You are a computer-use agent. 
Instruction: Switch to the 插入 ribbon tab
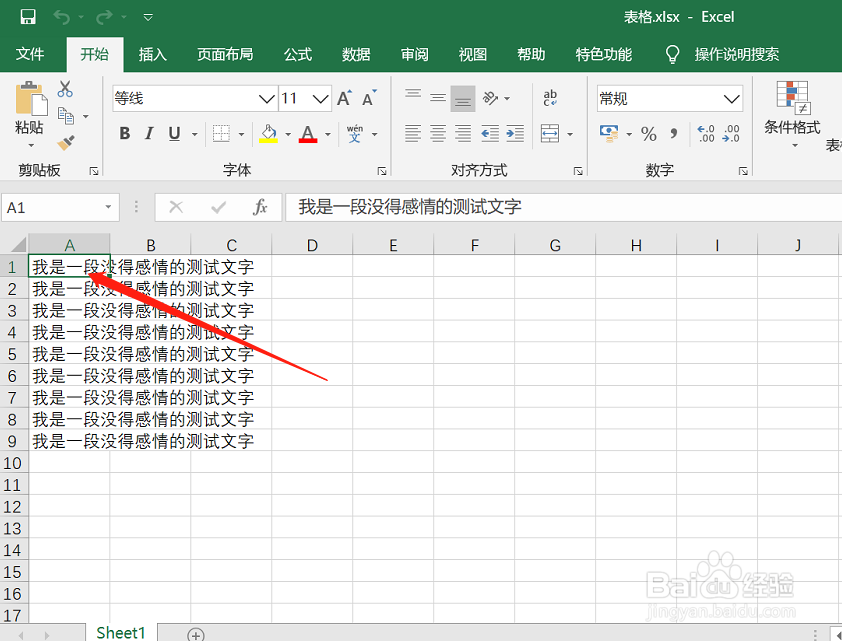tap(152, 55)
